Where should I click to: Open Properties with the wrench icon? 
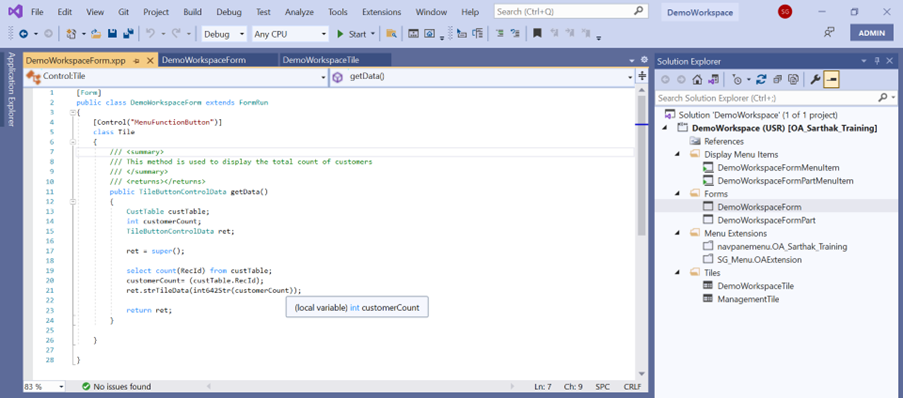click(815, 79)
